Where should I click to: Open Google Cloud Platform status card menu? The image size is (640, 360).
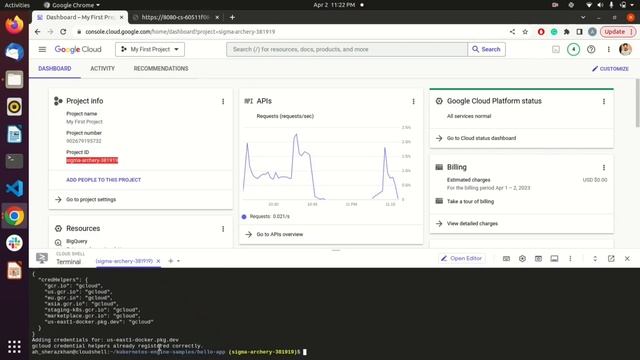(604, 101)
